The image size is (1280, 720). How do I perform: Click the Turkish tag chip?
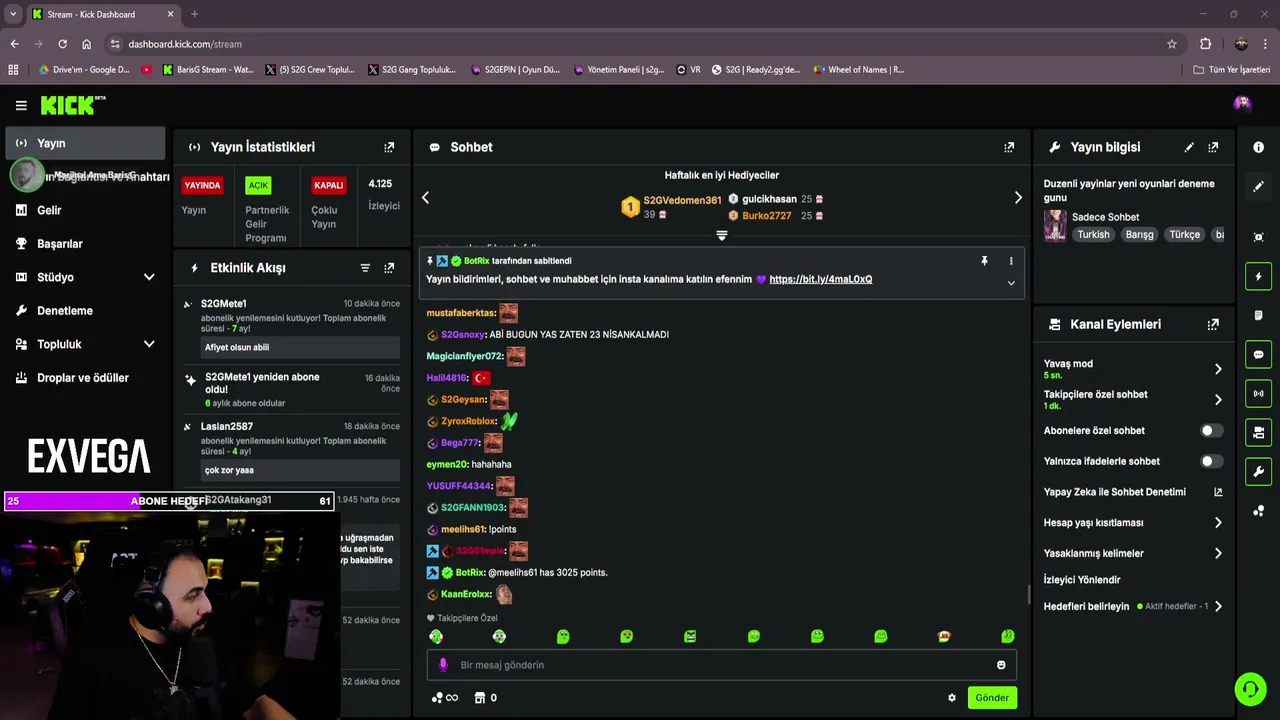point(1093,235)
